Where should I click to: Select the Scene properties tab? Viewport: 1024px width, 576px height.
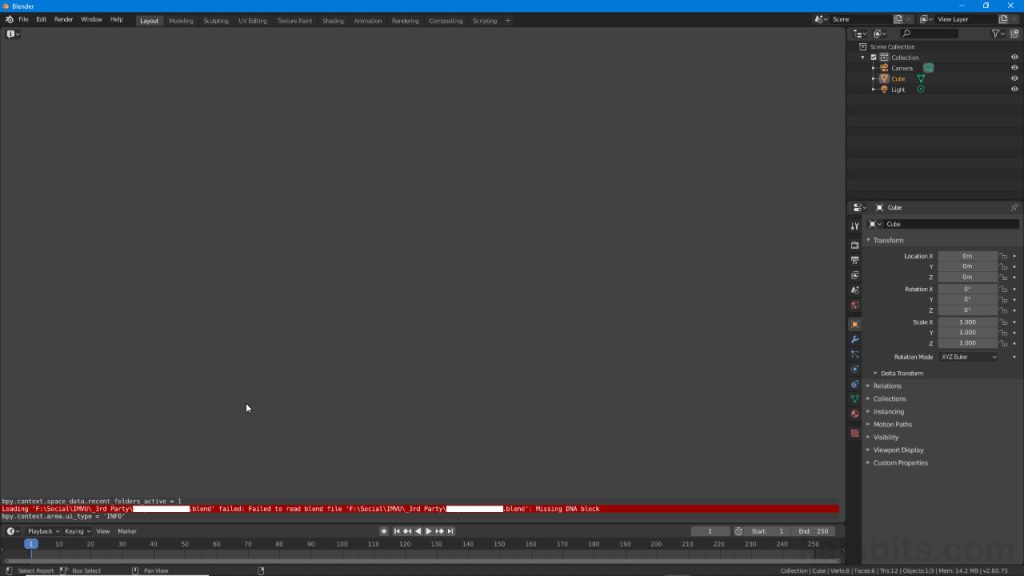855,288
